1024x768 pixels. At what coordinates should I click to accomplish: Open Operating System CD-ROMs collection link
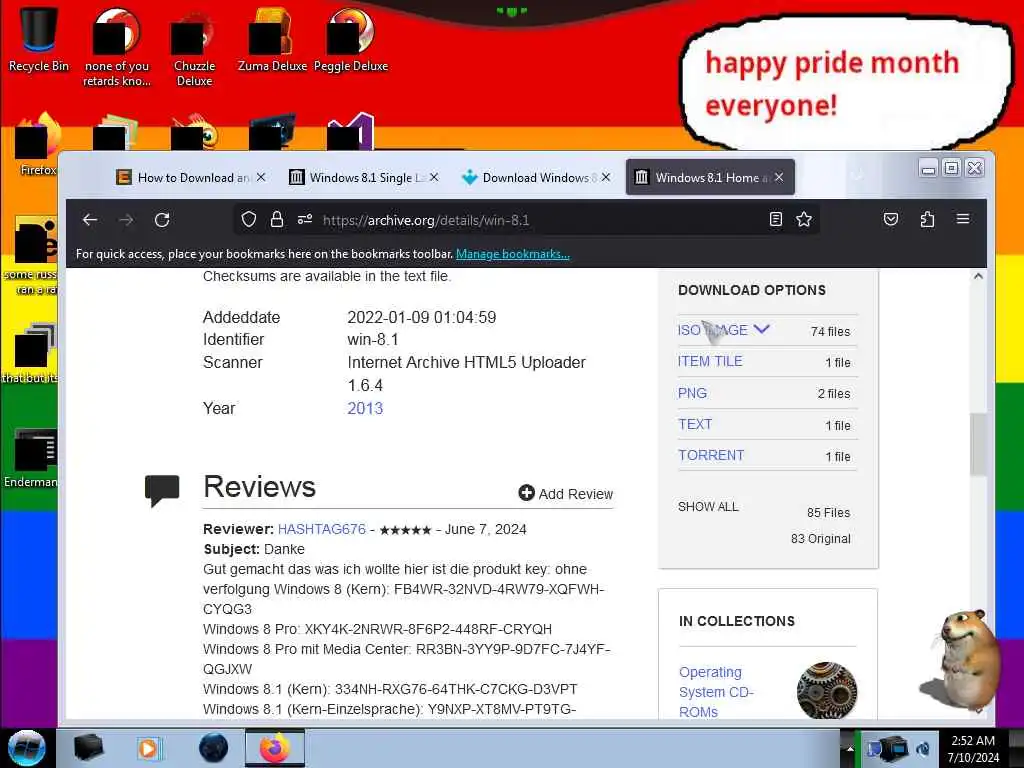click(716, 692)
